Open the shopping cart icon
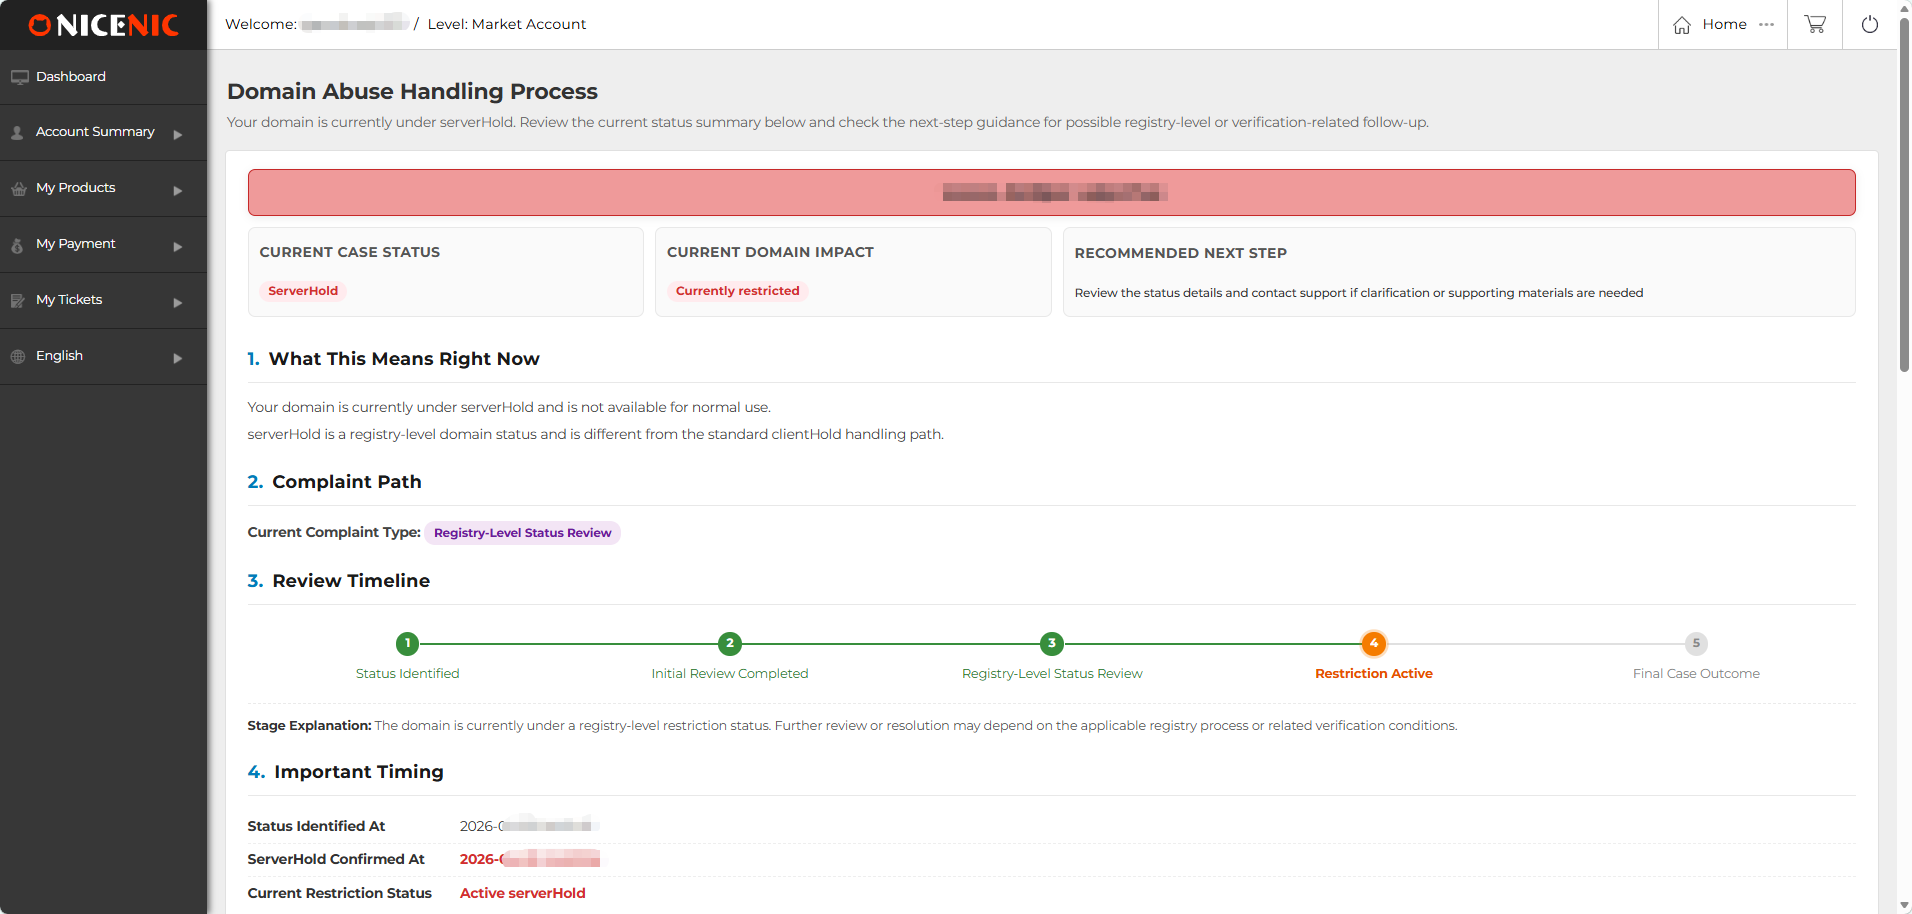The image size is (1912, 914). click(x=1814, y=24)
